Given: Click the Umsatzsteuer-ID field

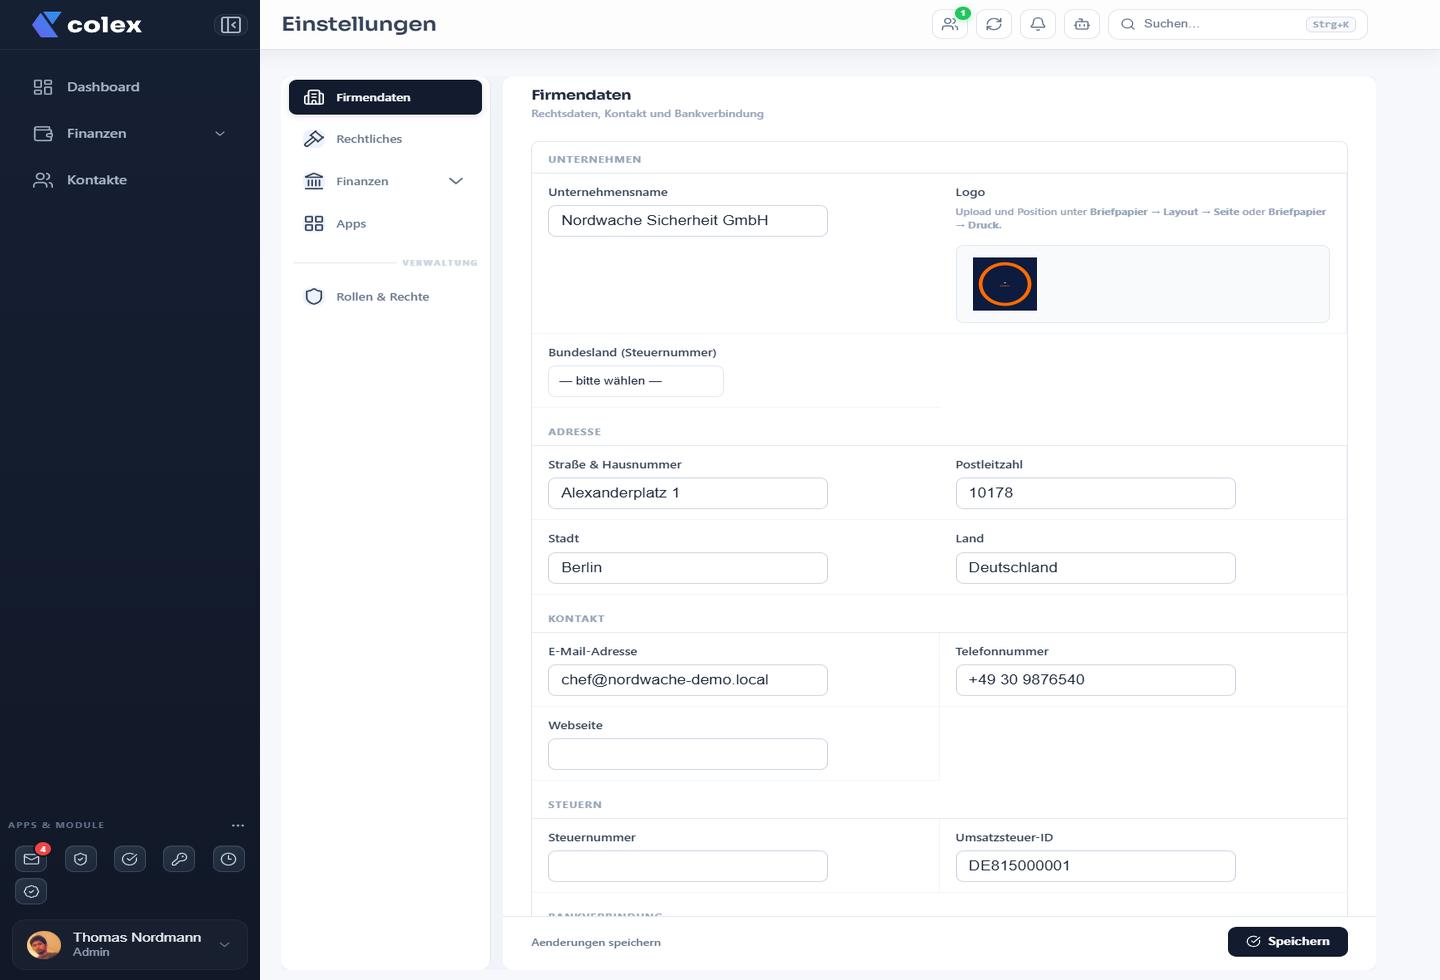Looking at the screenshot, I should point(1095,866).
